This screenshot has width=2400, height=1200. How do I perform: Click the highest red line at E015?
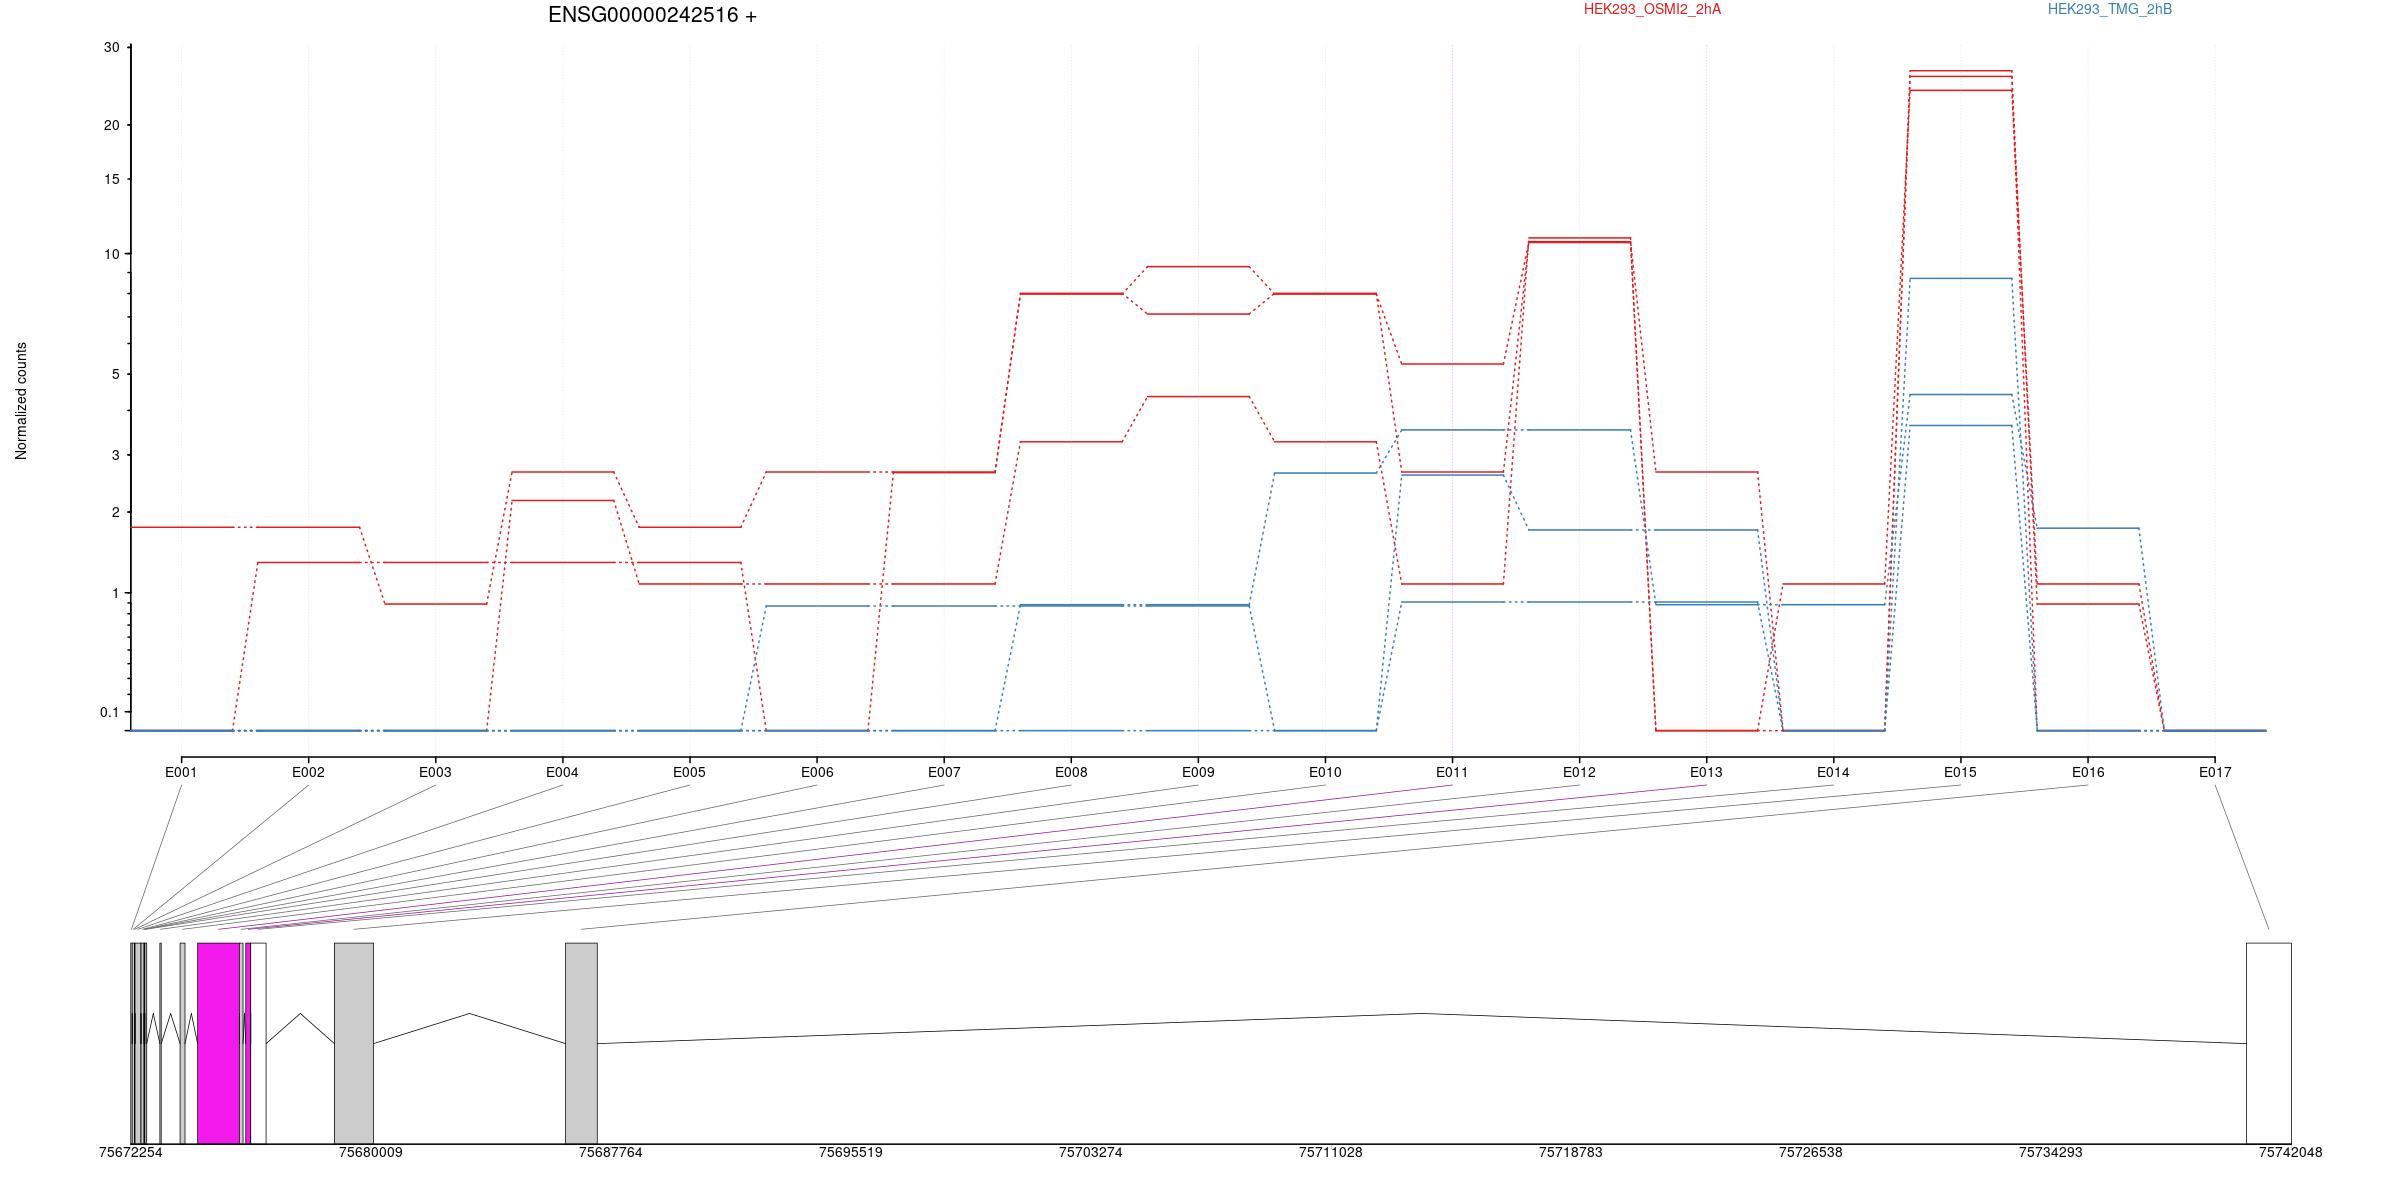tap(1961, 71)
